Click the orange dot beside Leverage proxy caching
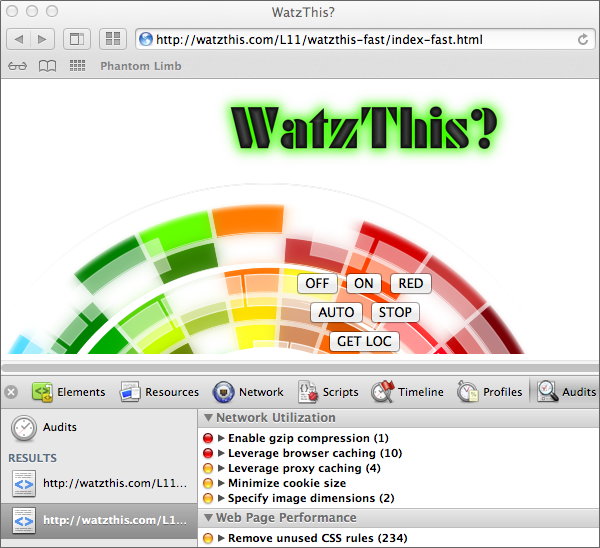This screenshot has height=548, width=600. [208, 468]
